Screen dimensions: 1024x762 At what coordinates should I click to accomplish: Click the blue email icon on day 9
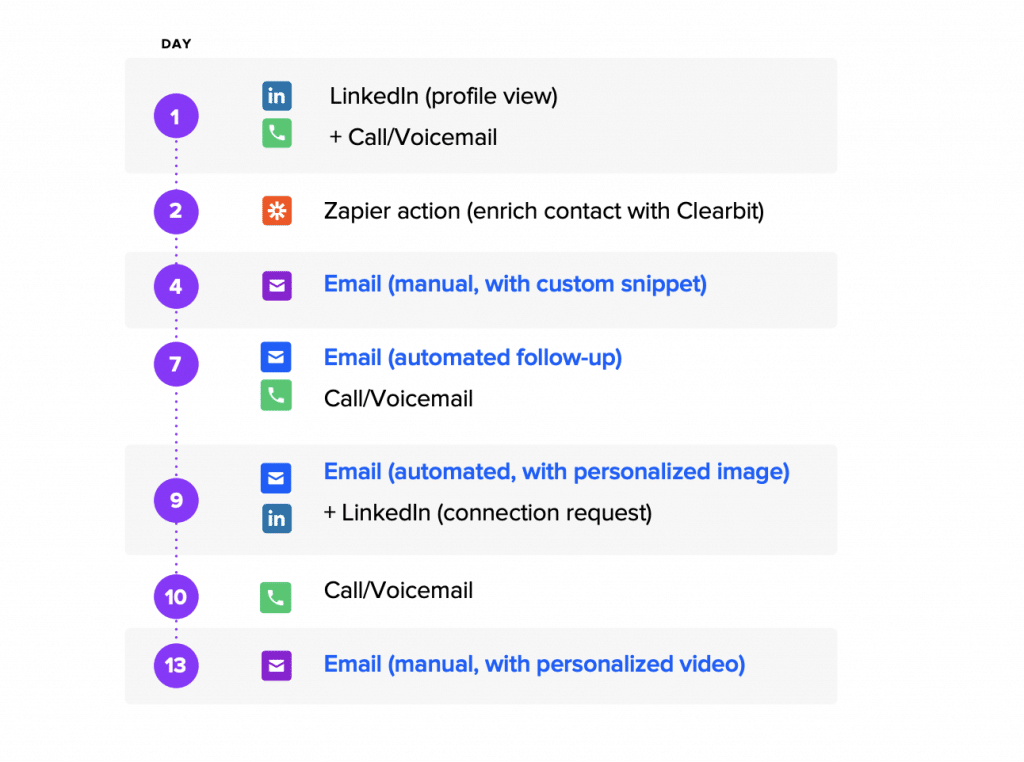(276, 479)
